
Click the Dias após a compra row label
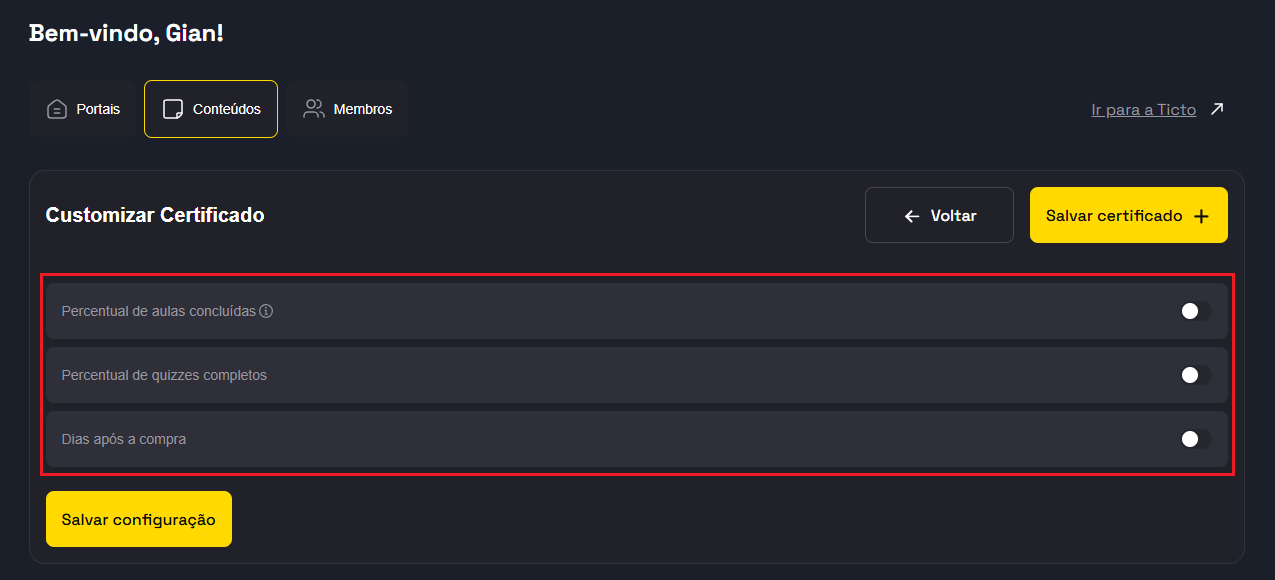(x=124, y=439)
